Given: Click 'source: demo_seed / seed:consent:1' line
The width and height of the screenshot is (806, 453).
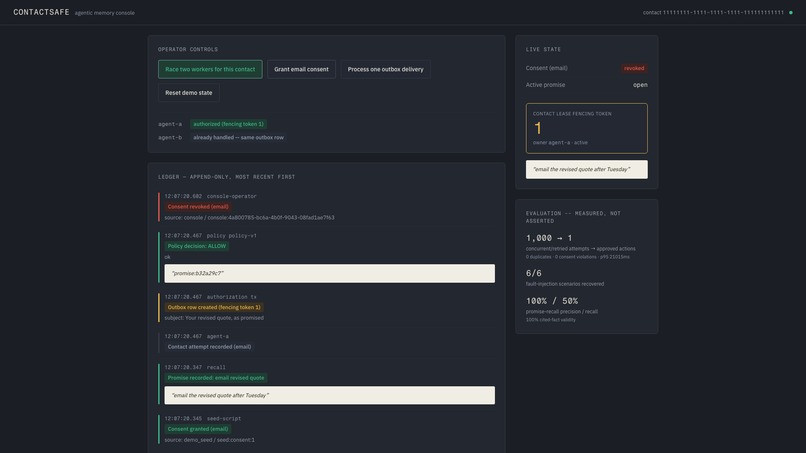Looking at the screenshot, I should point(209,440).
